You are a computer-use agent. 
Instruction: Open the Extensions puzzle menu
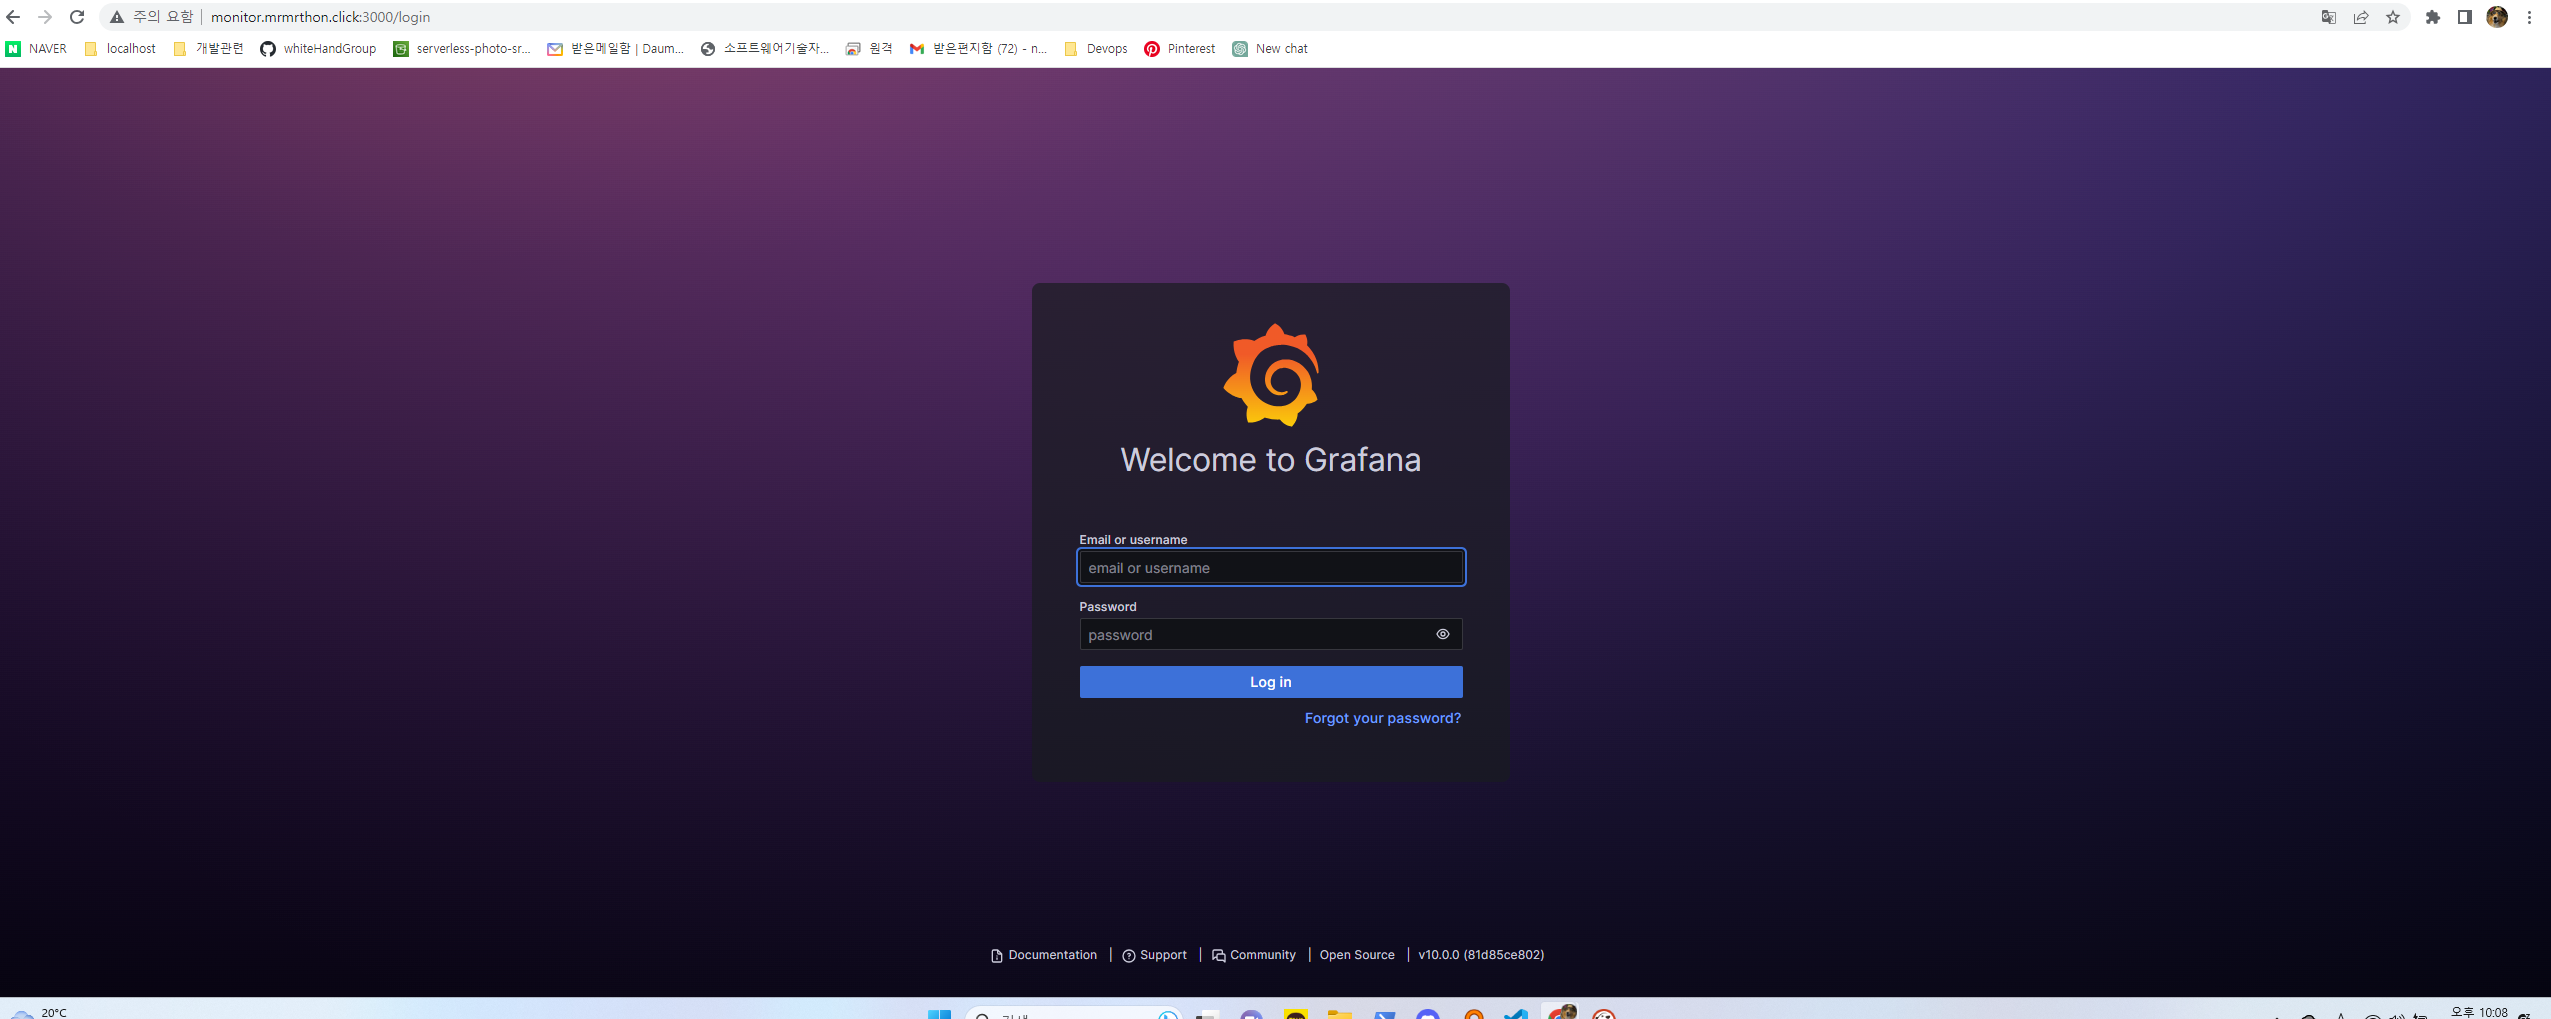(2433, 17)
